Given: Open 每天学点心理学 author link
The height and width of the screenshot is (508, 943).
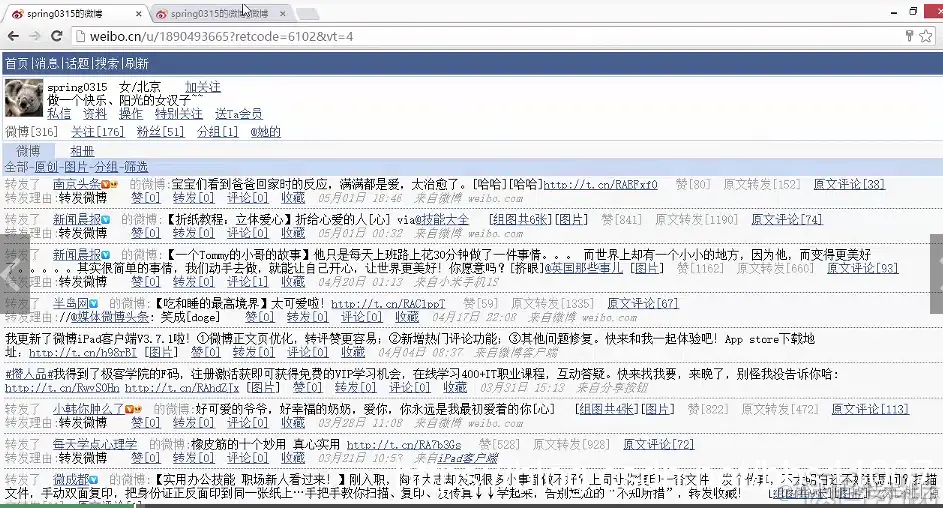Looking at the screenshot, I should [94, 444].
